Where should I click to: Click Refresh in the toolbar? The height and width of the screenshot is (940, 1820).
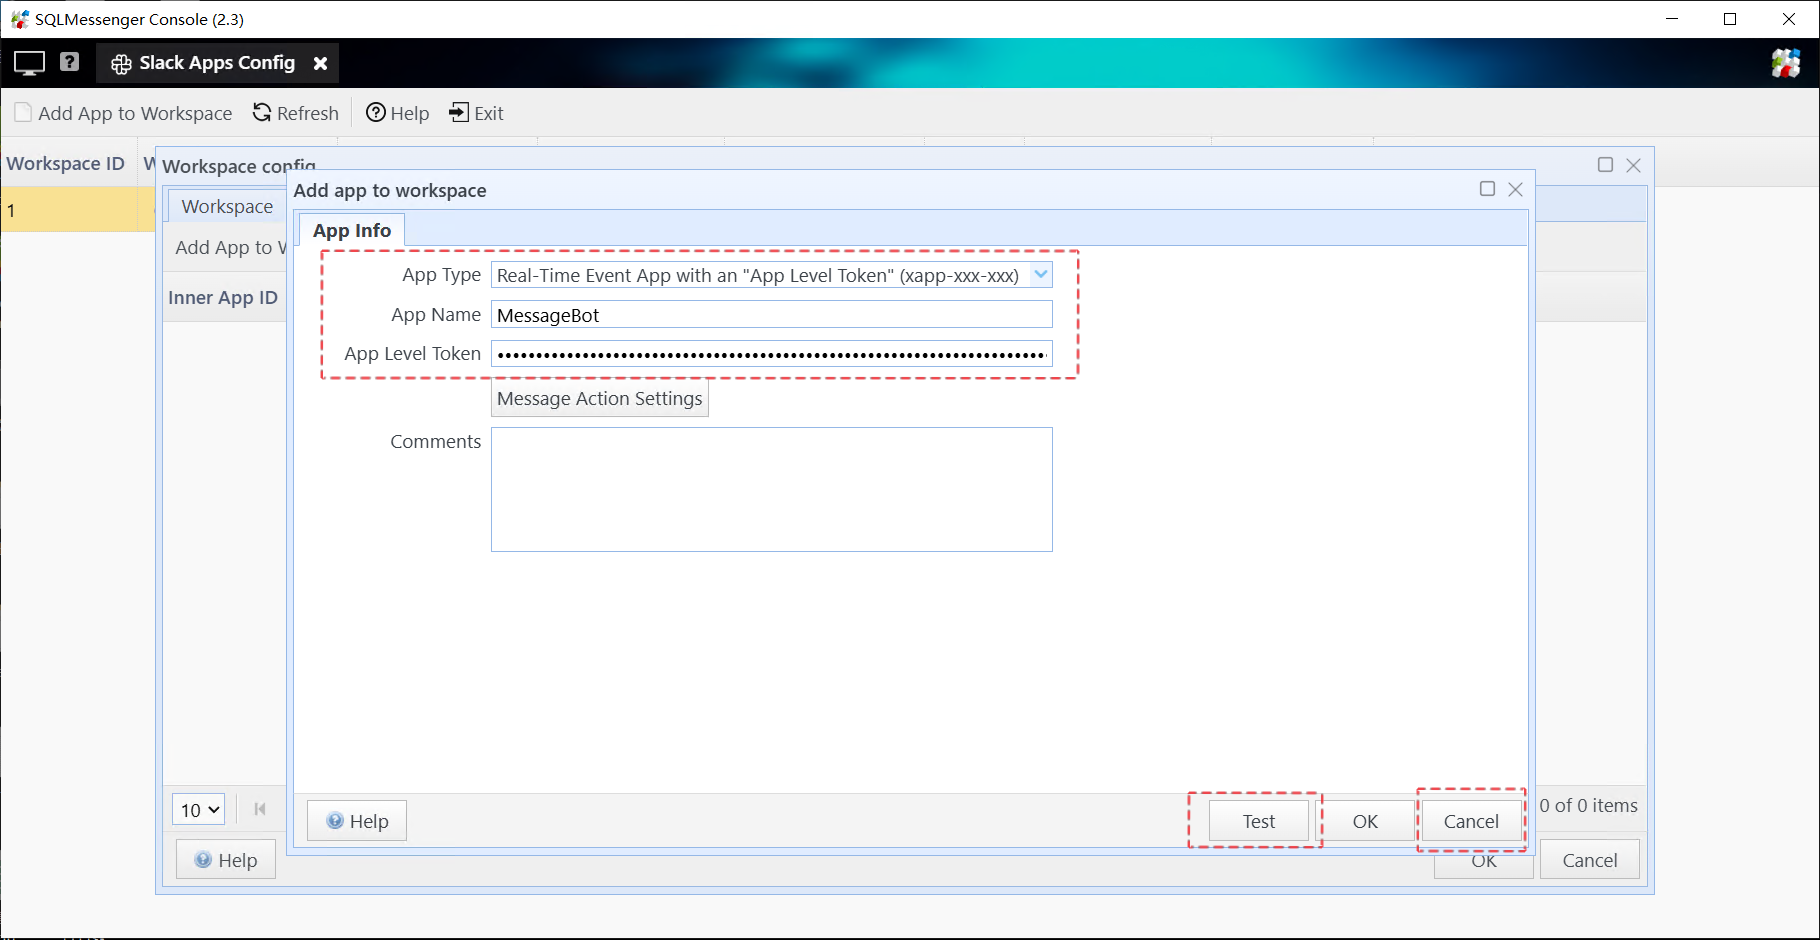tap(296, 113)
